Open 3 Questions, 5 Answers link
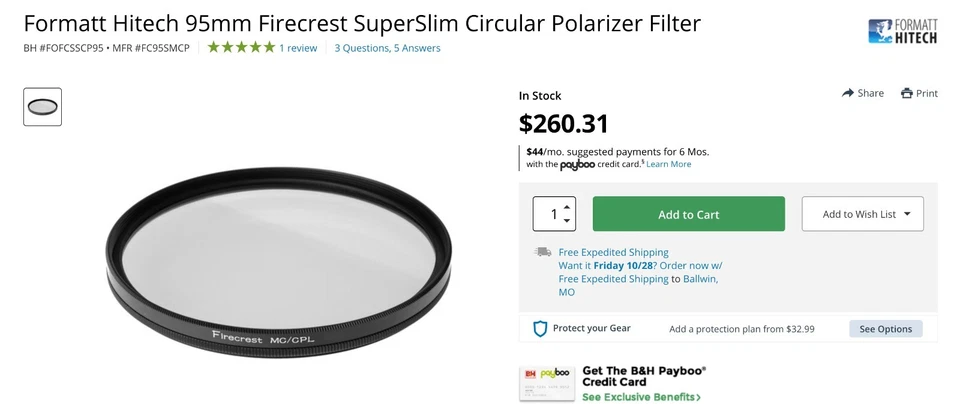960x404 pixels. tap(387, 48)
